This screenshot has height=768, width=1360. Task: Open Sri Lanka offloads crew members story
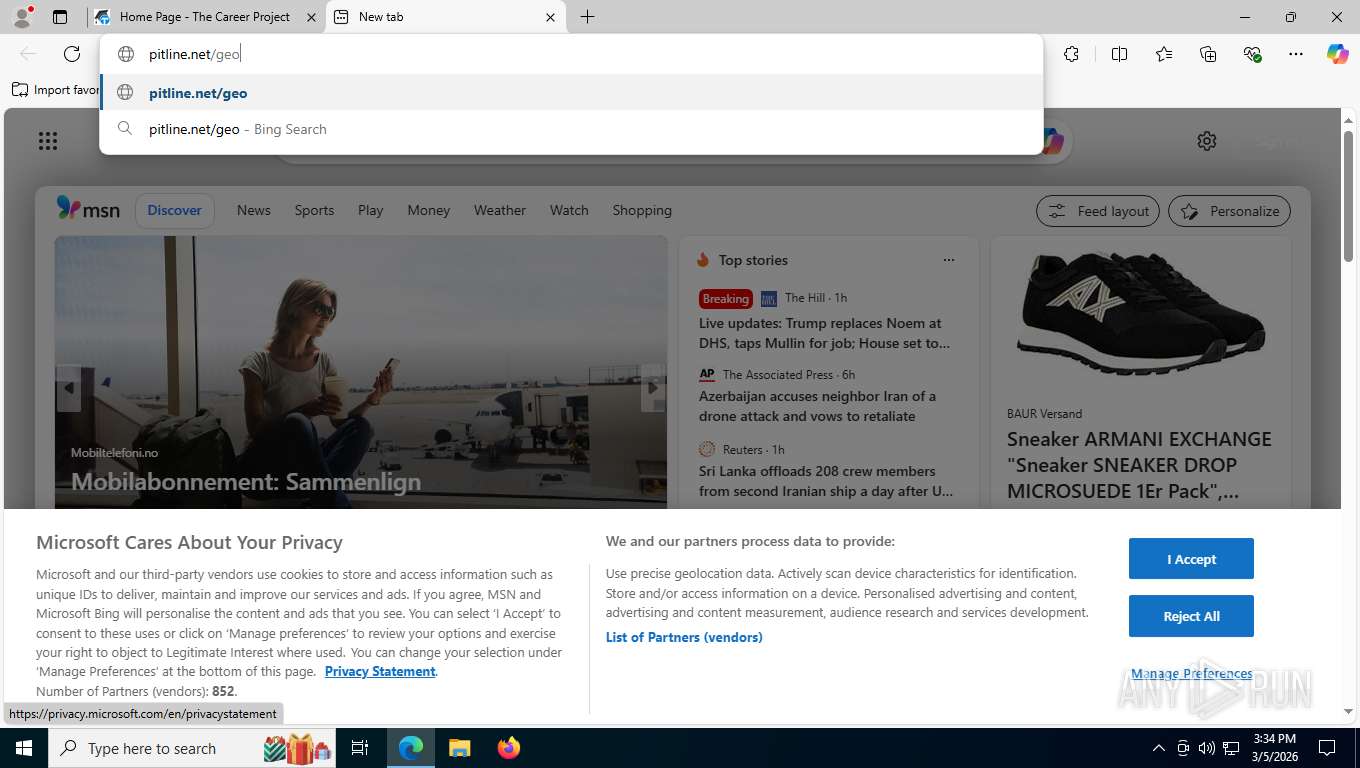pyautogui.click(x=826, y=481)
